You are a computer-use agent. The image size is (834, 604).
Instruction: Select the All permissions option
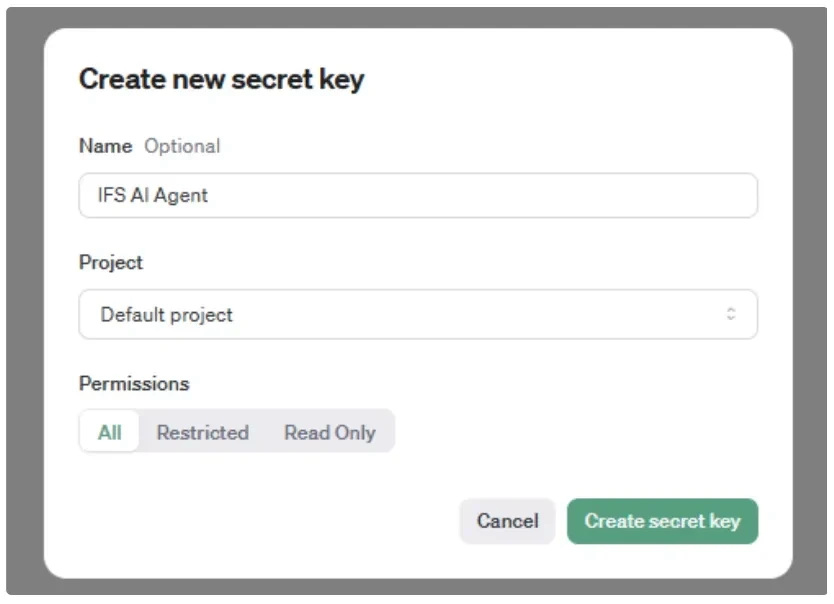coord(110,432)
